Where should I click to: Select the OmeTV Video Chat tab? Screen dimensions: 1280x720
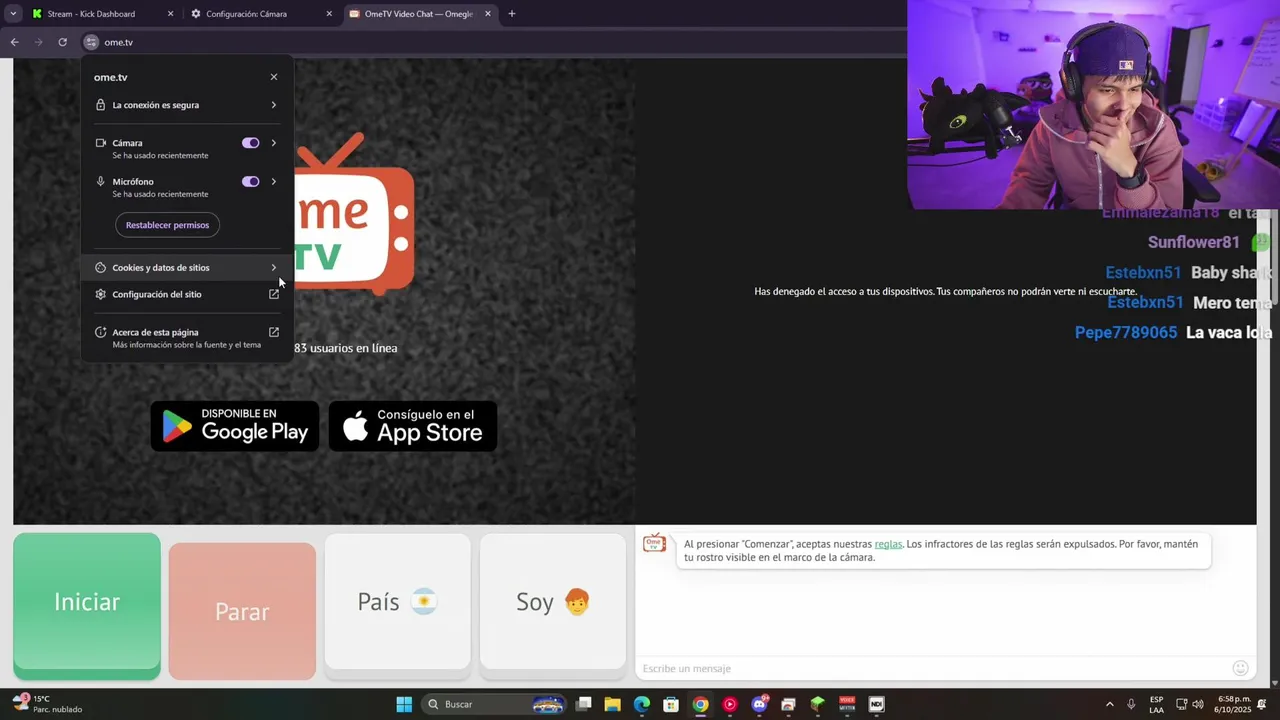(x=418, y=14)
